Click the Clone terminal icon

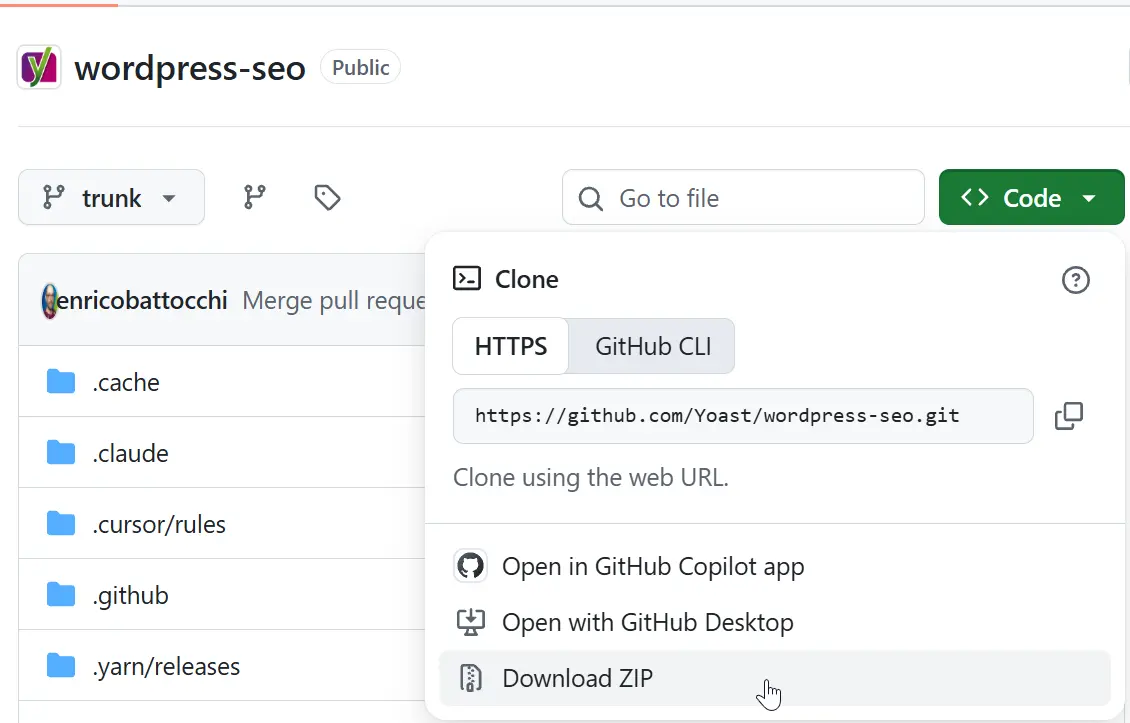click(x=467, y=278)
